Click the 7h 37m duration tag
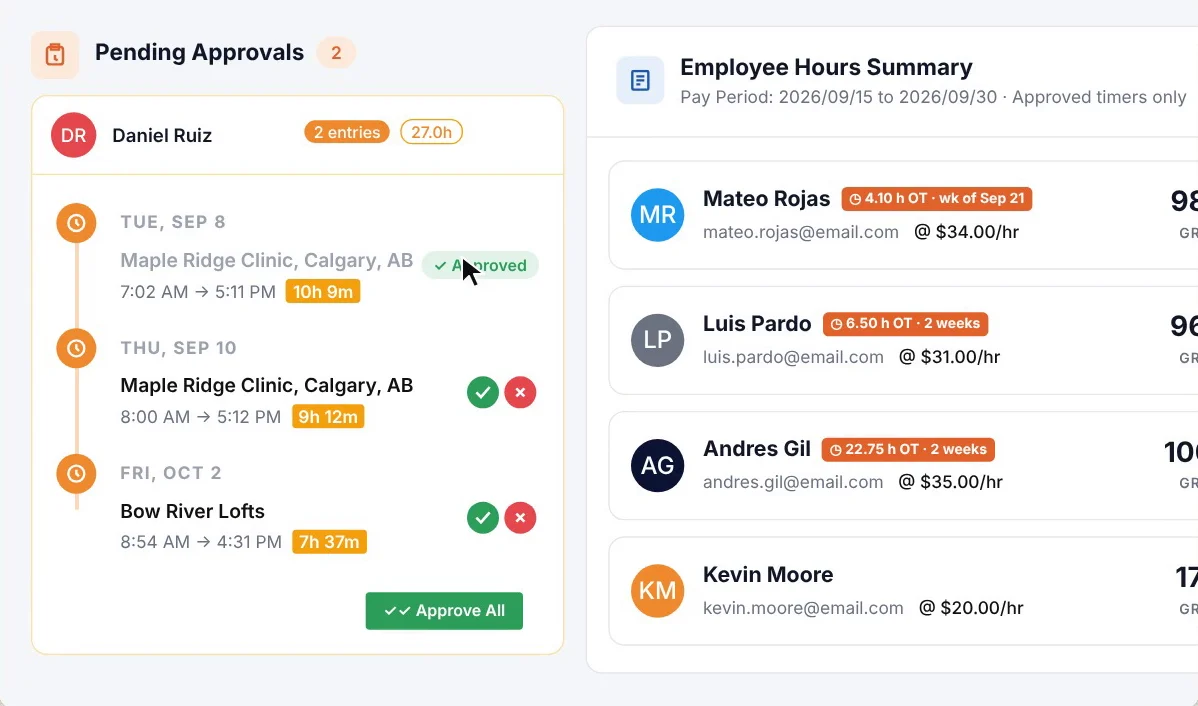 pyautogui.click(x=329, y=542)
